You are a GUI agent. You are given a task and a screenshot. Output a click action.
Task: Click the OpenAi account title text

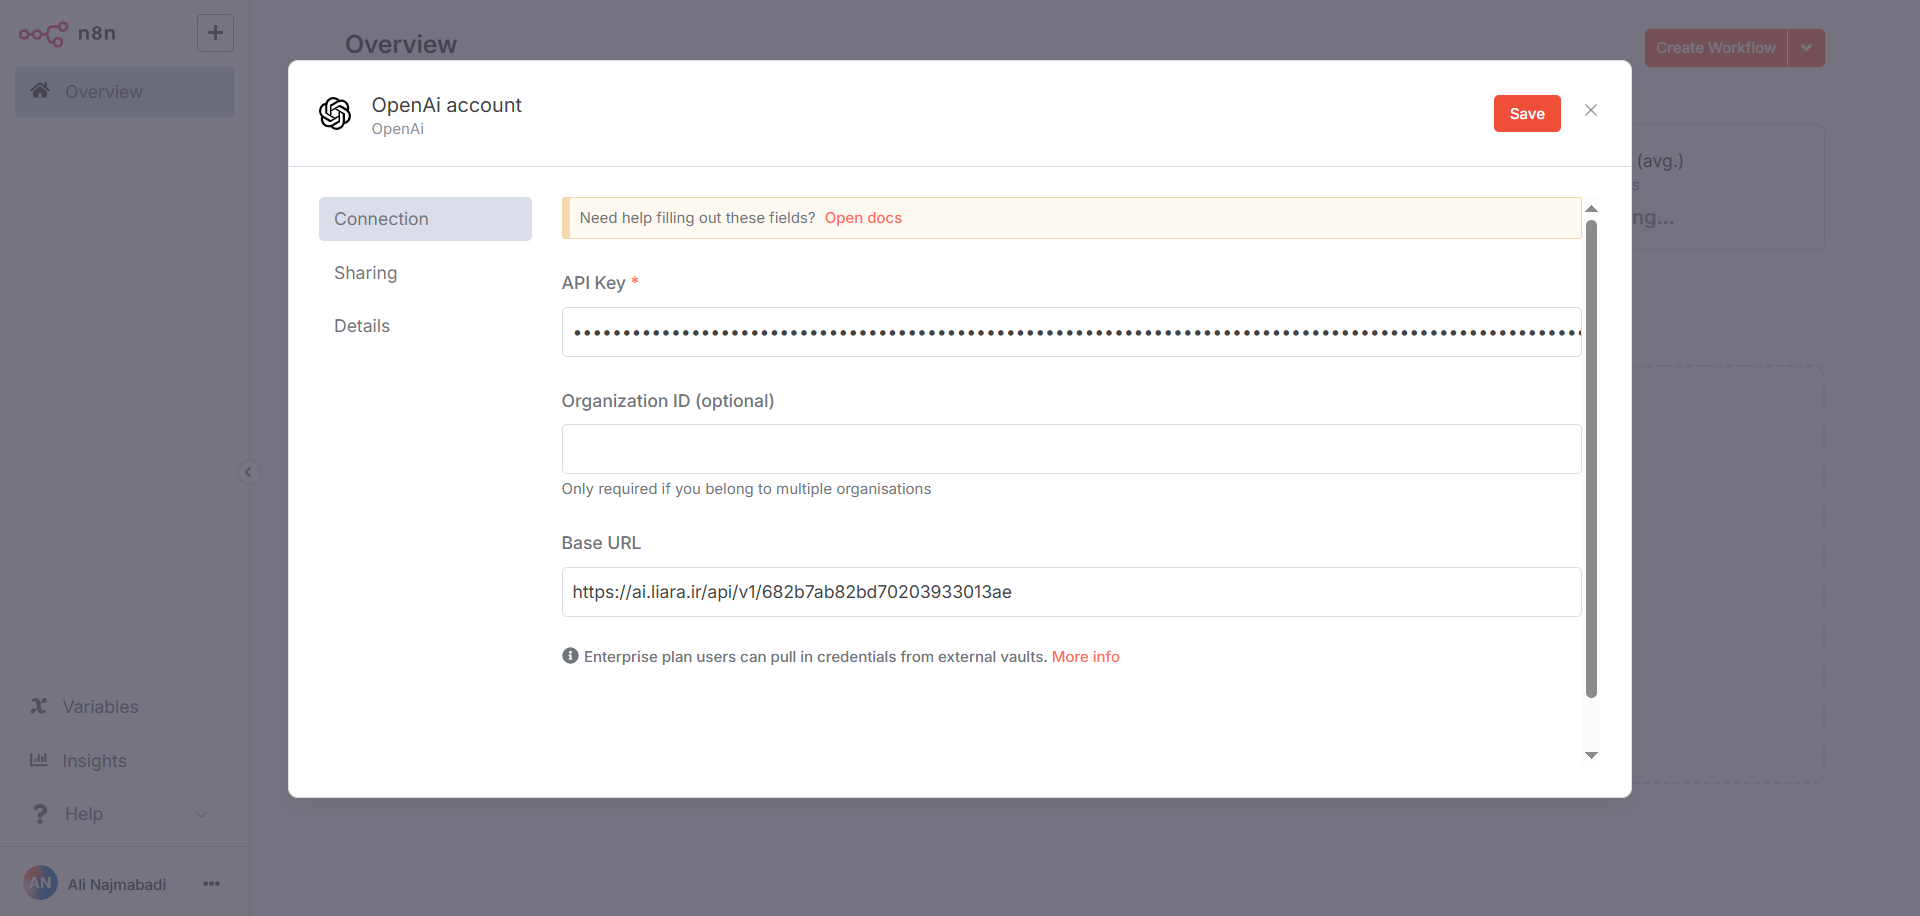(446, 105)
